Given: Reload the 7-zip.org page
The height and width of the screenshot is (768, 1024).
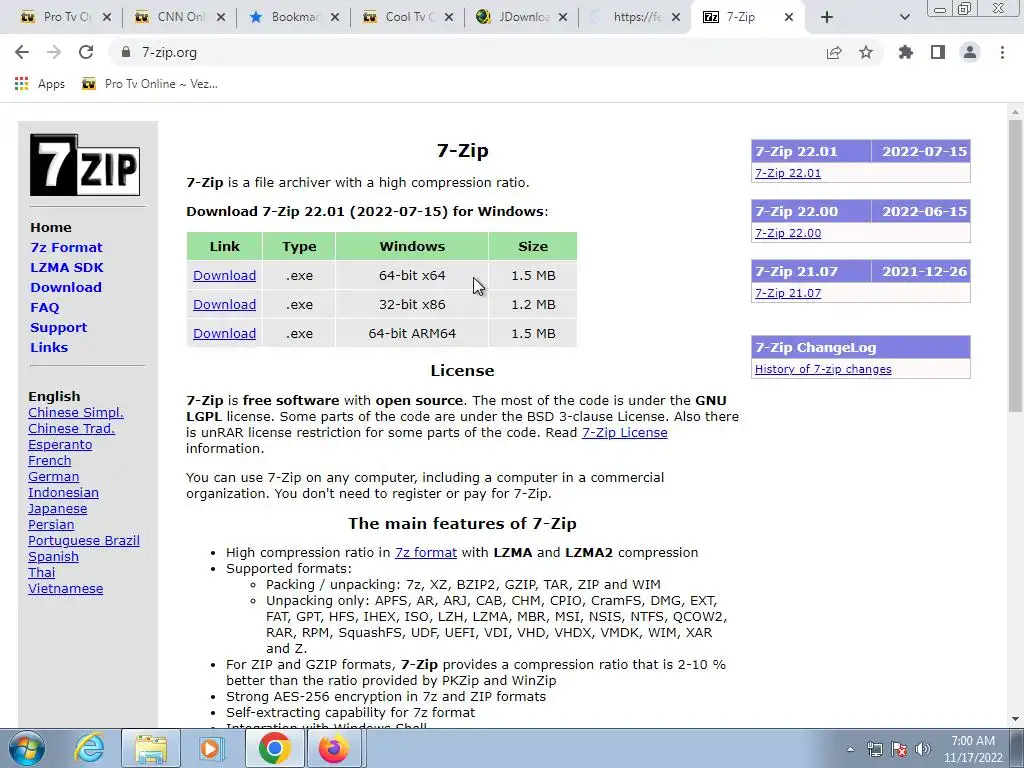Looking at the screenshot, I should [86, 52].
